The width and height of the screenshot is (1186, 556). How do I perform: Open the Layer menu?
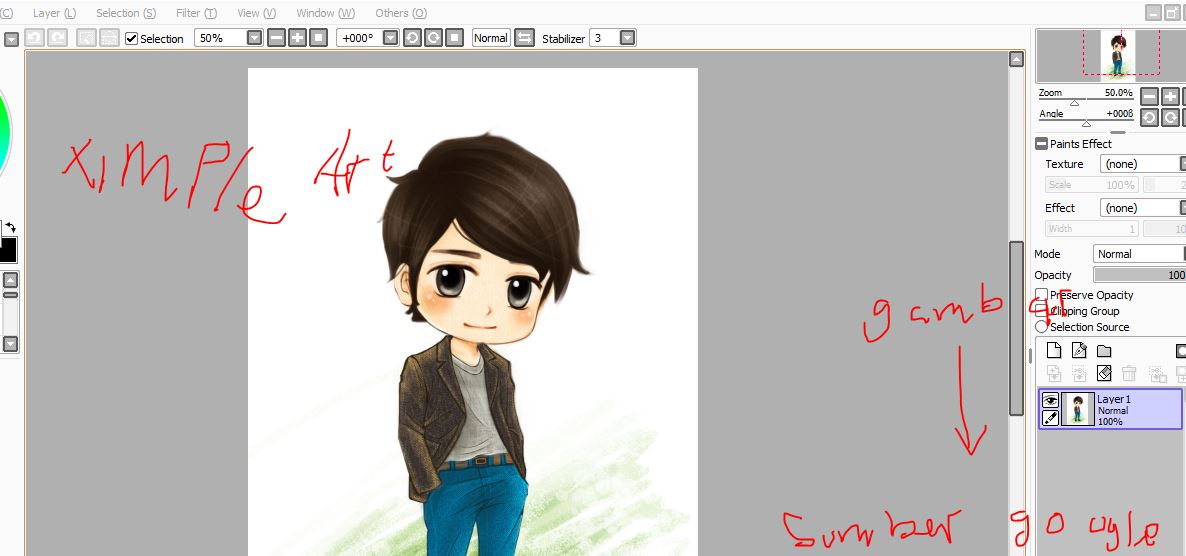tap(54, 13)
